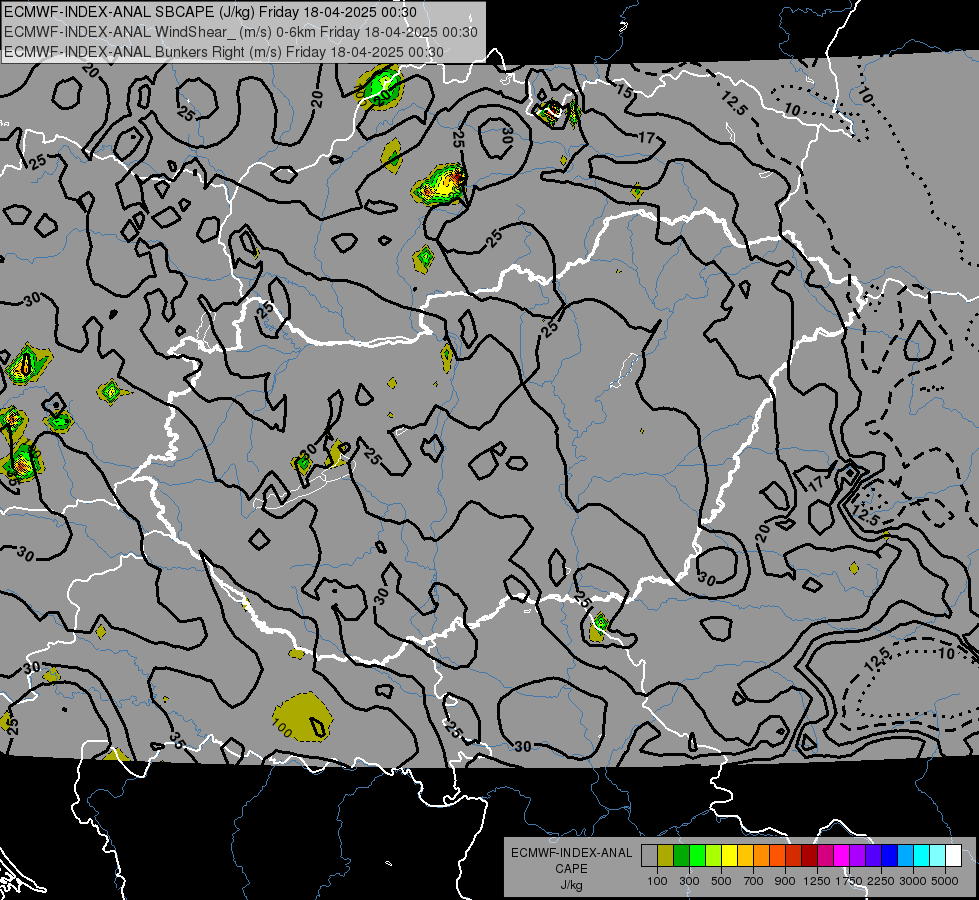
Task: Select the azure sky-blue legend swatch
Action: (905, 856)
